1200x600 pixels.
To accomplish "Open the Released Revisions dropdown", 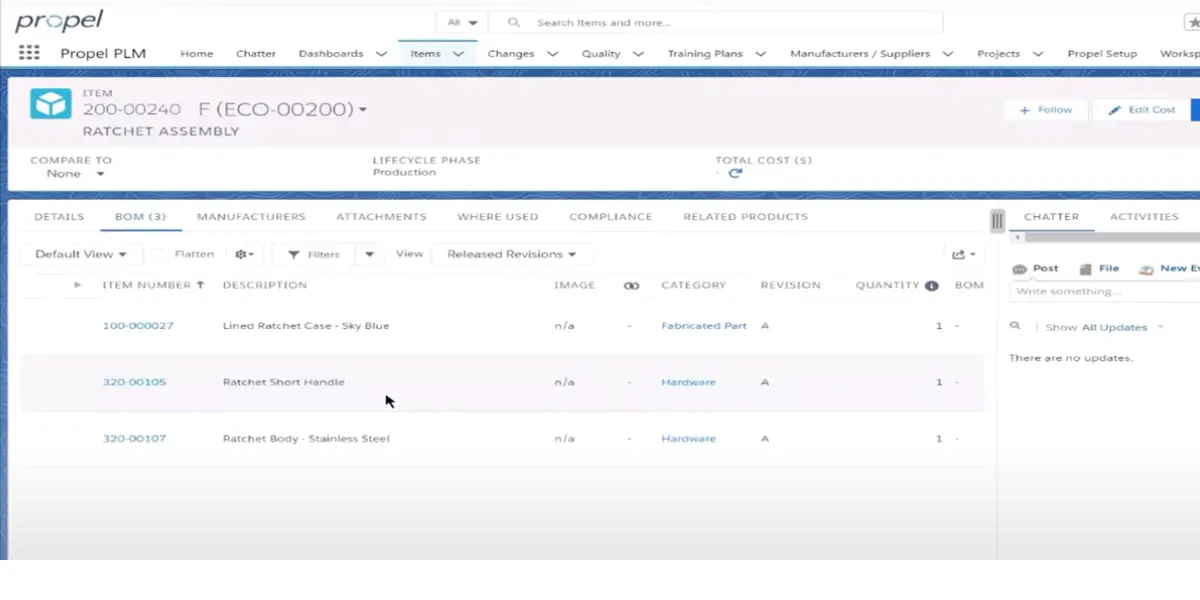I will [512, 254].
